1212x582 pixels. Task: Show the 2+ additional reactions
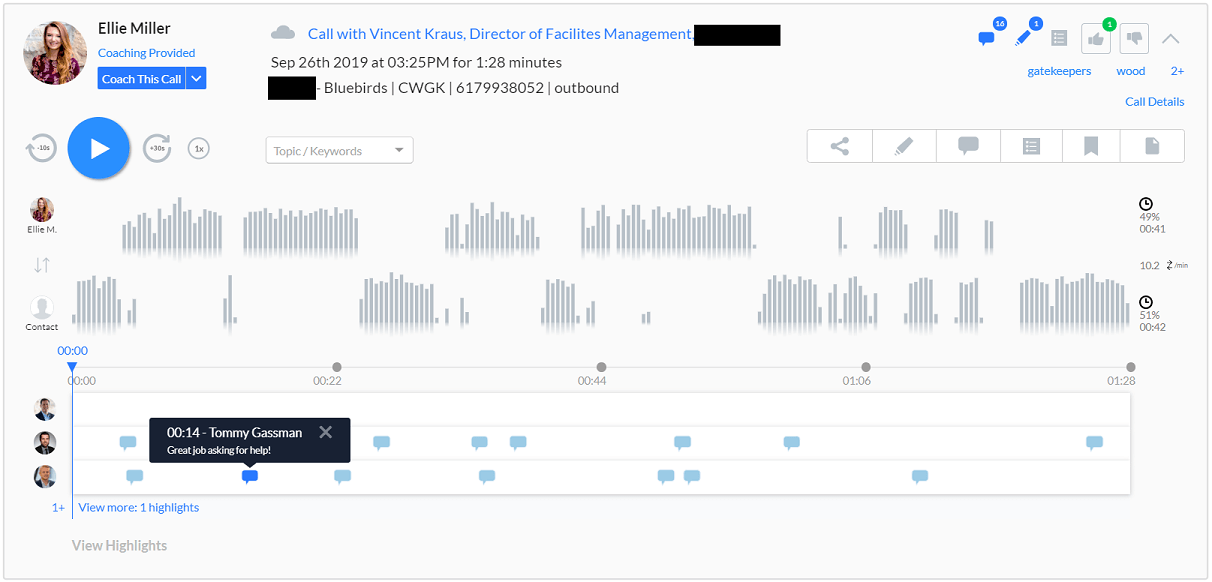tap(1177, 70)
